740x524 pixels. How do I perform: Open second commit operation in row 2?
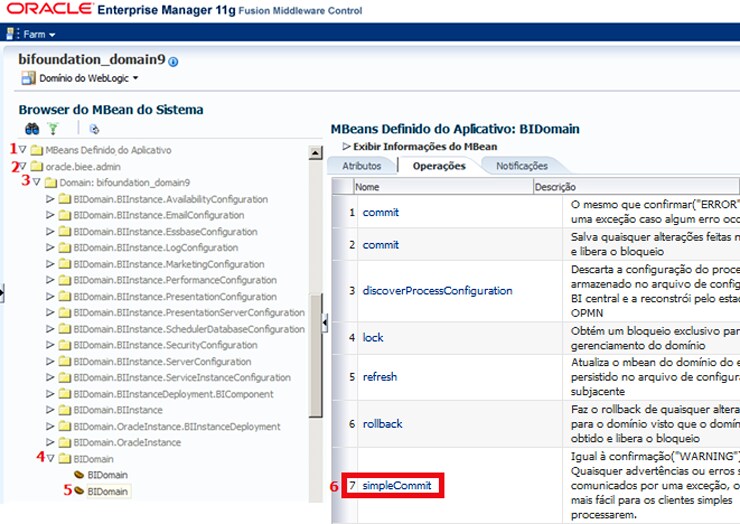[380, 245]
